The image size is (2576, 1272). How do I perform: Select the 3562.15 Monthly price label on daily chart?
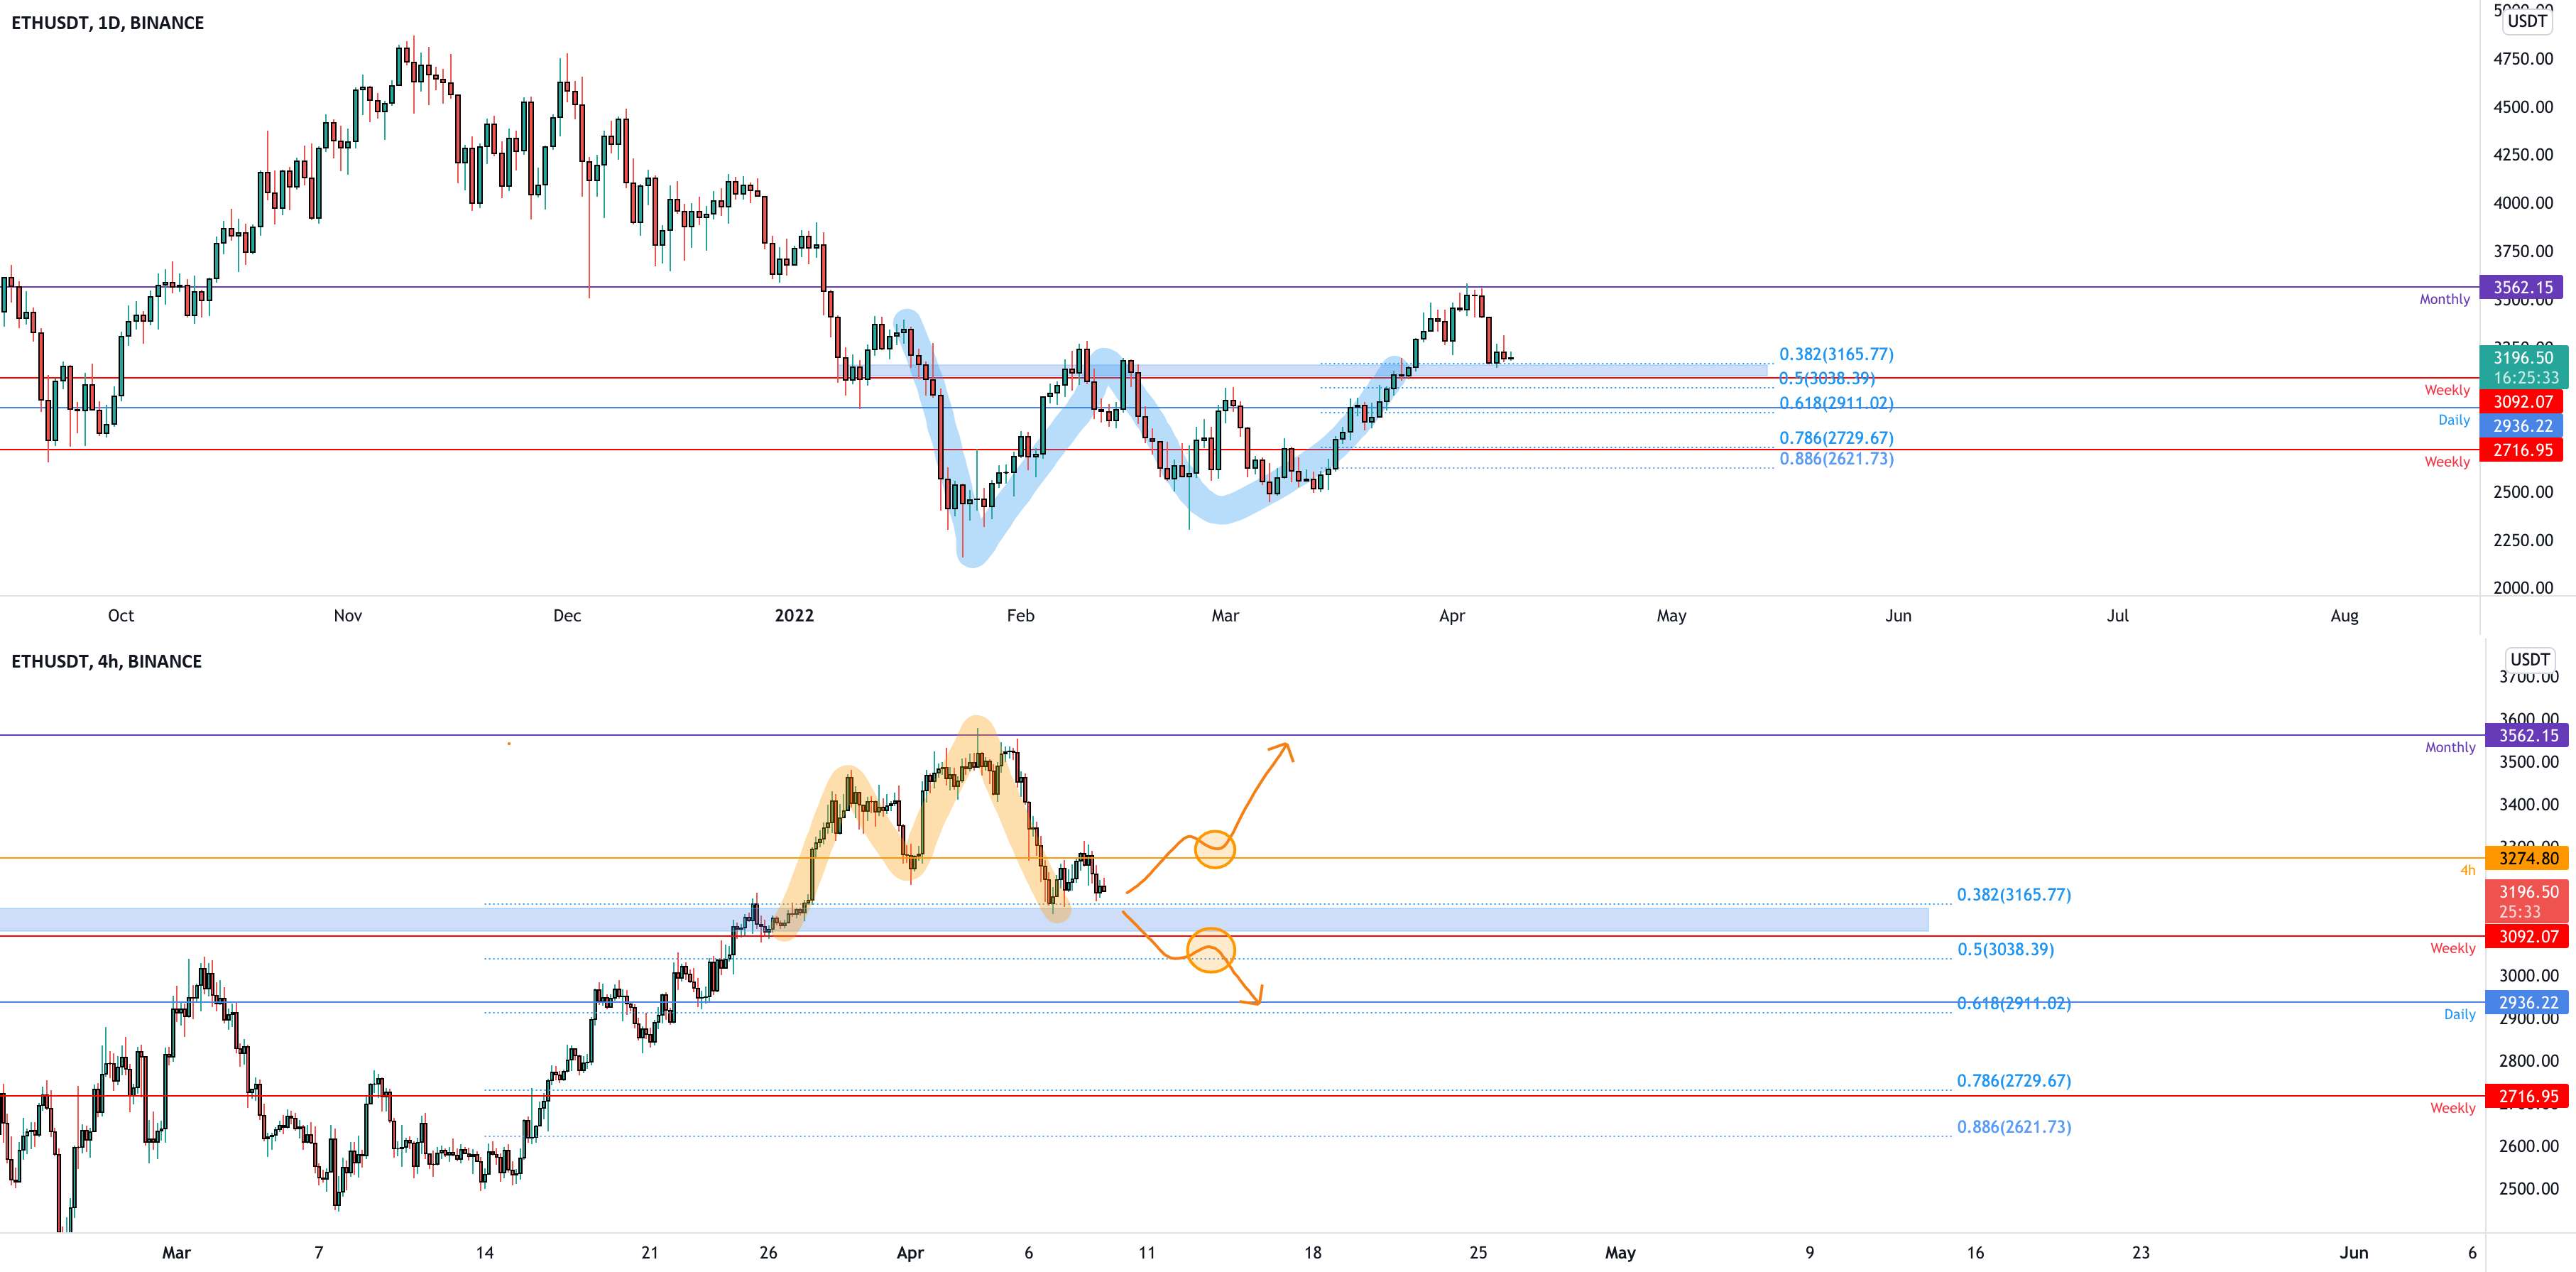tap(2521, 287)
